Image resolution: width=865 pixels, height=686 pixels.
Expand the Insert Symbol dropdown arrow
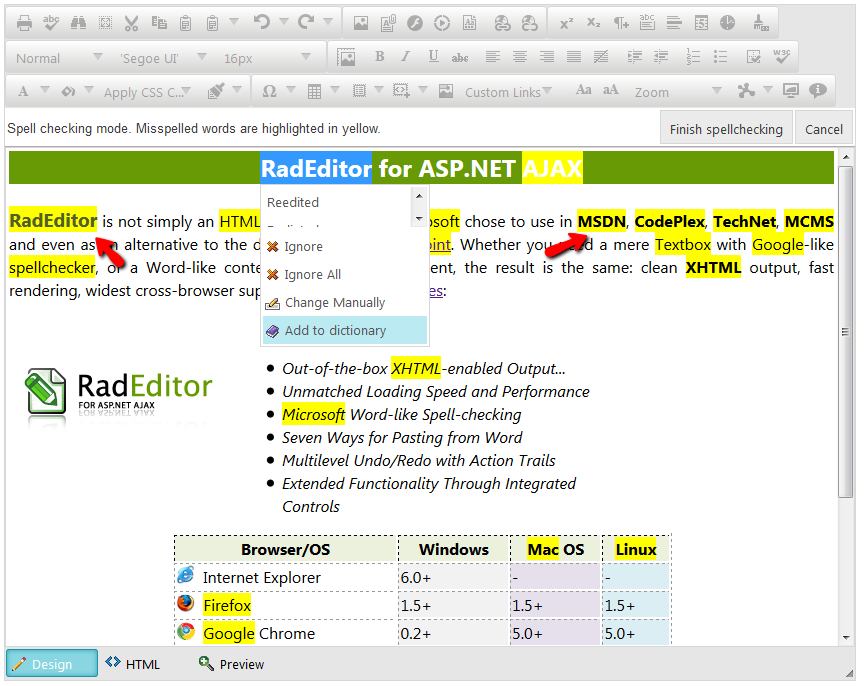pyautogui.click(x=291, y=90)
